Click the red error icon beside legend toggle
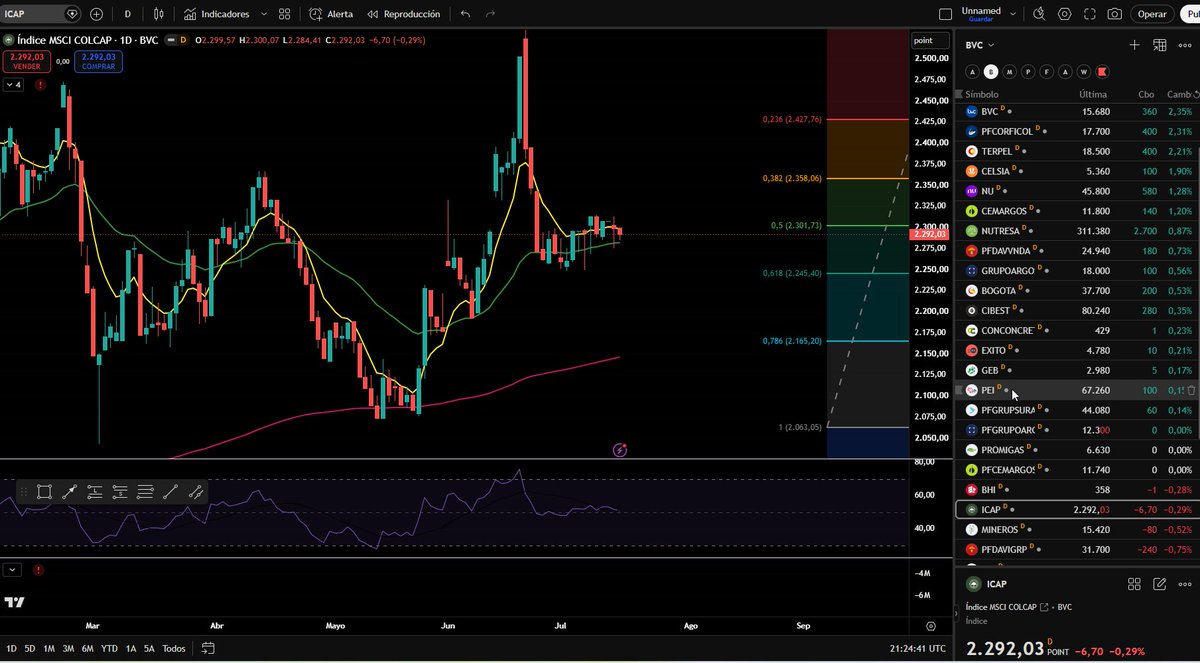This screenshot has width=1200, height=663. (40, 85)
